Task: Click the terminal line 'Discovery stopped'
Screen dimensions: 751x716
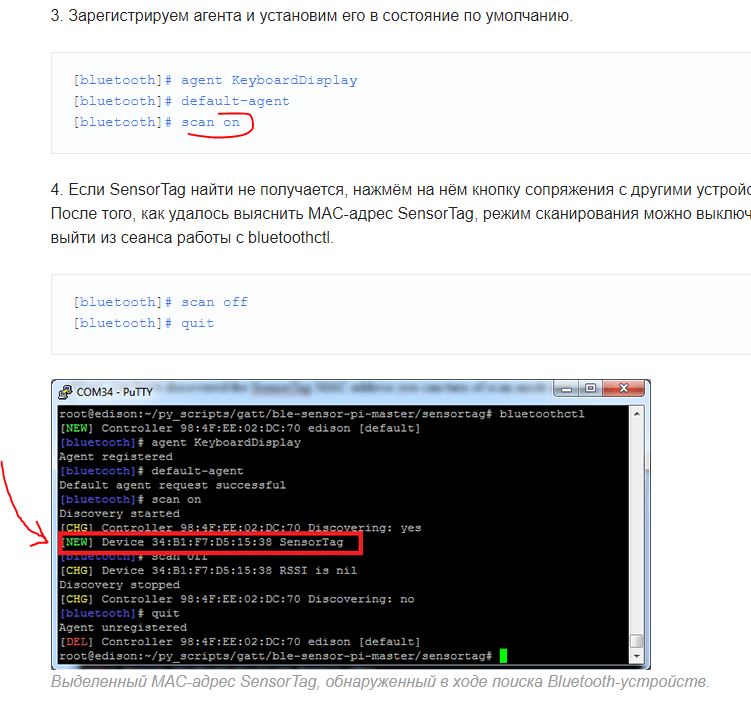Action: coord(119,585)
